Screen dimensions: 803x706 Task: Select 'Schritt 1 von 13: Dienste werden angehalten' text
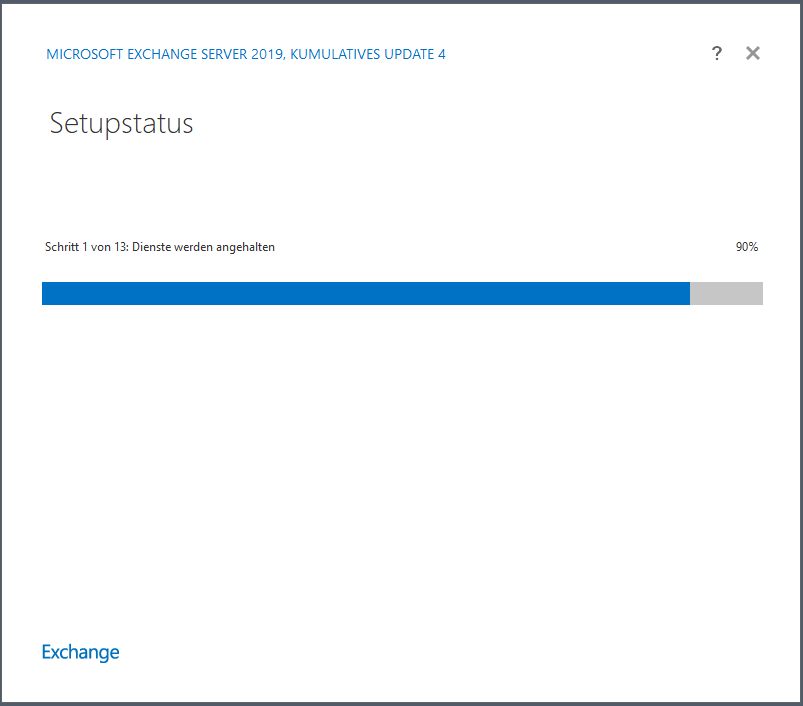click(160, 247)
